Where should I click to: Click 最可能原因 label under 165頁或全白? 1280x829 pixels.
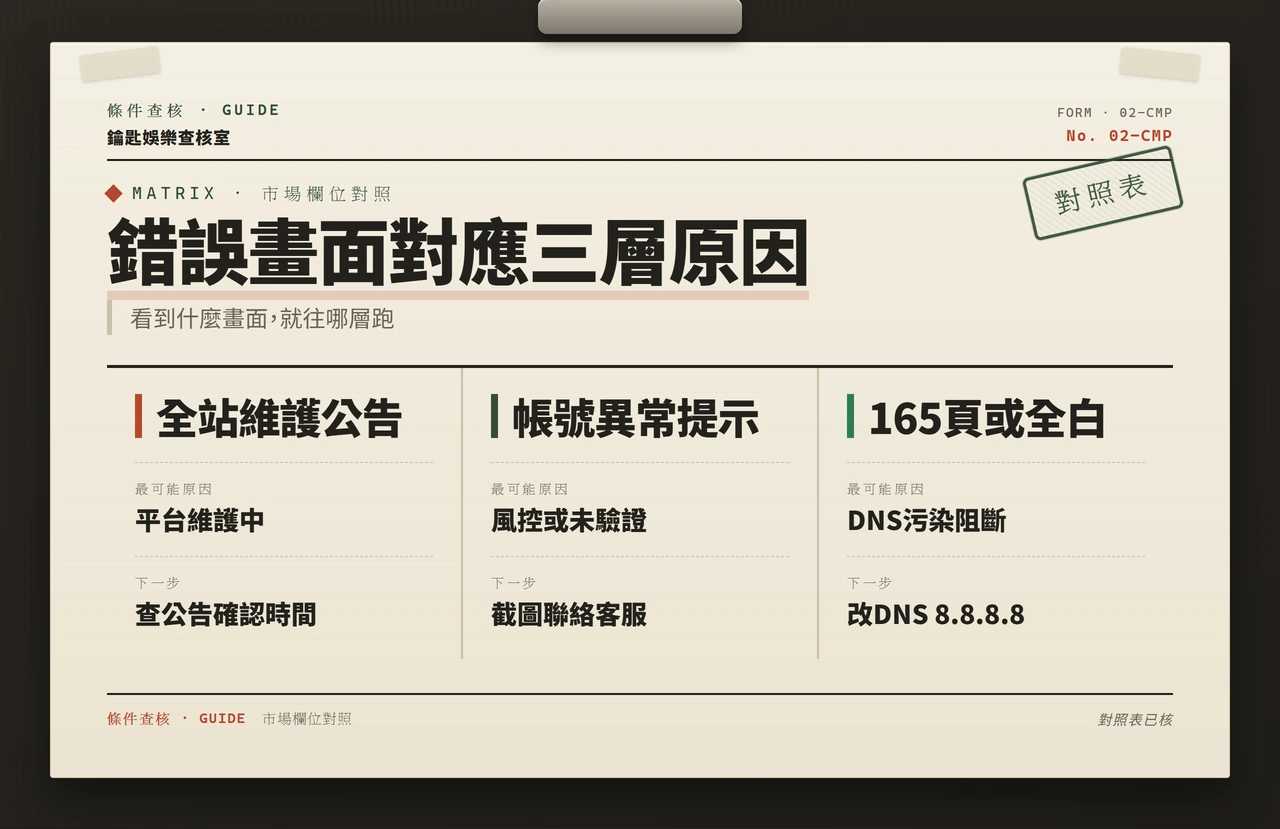coord(886,489)
